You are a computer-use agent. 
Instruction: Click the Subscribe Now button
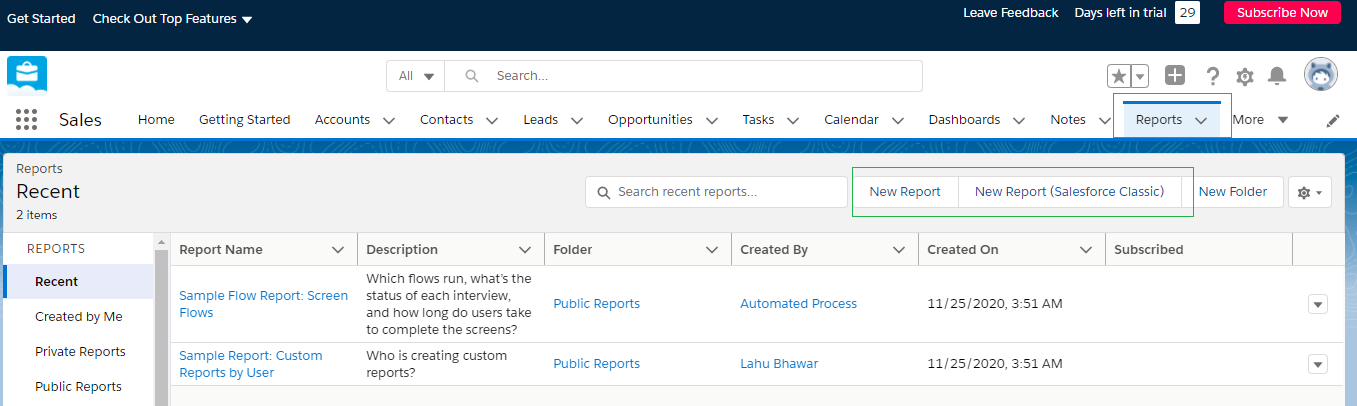pos(1282,13)
